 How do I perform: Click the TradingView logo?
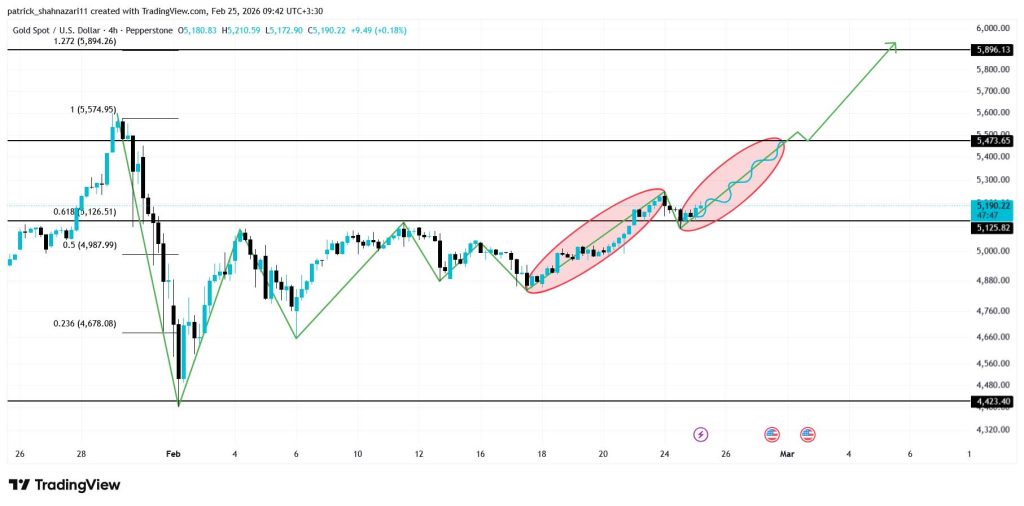[x=65, y=485]
